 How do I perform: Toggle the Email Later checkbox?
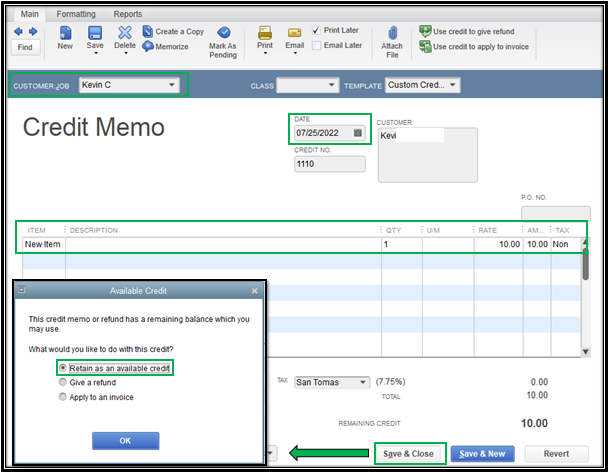pyautogui.click(x=316, y=45)
